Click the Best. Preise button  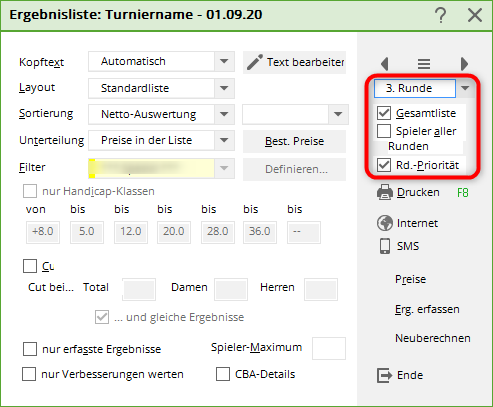(294, 141)
